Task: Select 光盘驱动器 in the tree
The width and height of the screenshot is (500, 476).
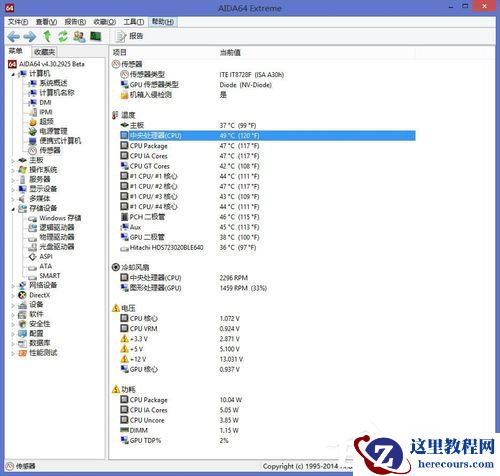Action: [x=57, y=247]
